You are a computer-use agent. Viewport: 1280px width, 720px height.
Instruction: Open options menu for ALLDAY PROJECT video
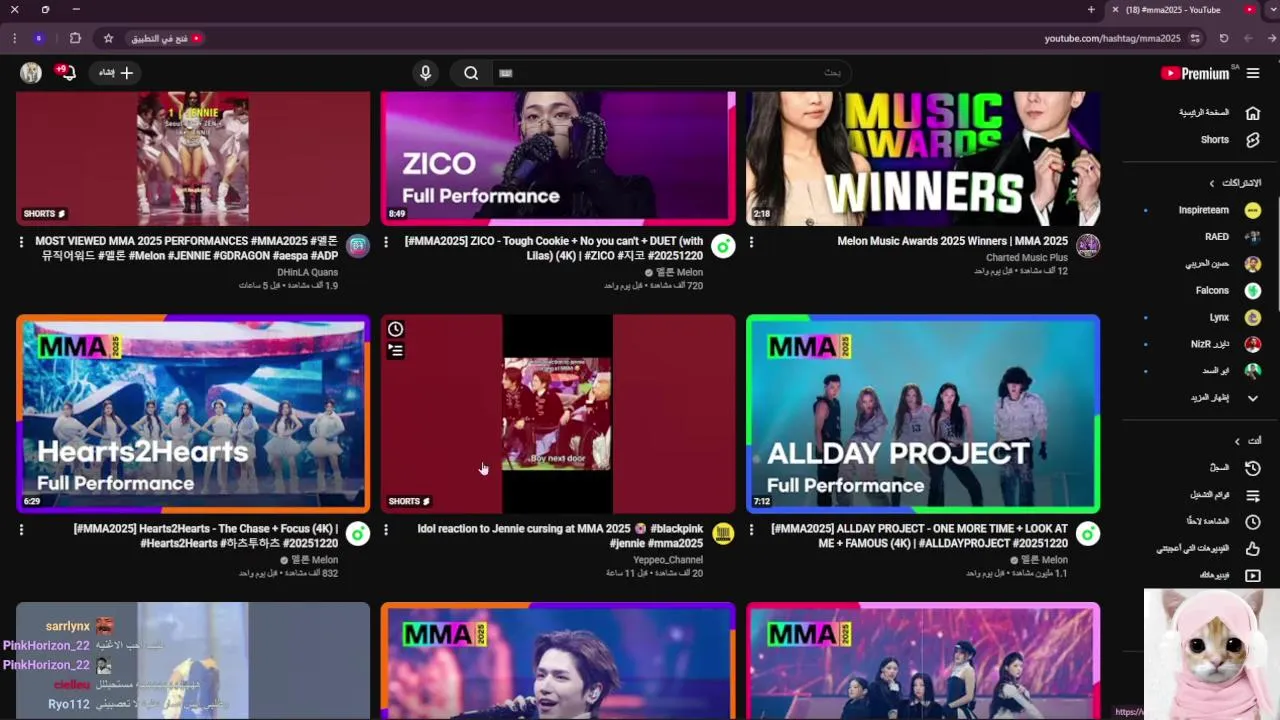[x=751, y=530]
